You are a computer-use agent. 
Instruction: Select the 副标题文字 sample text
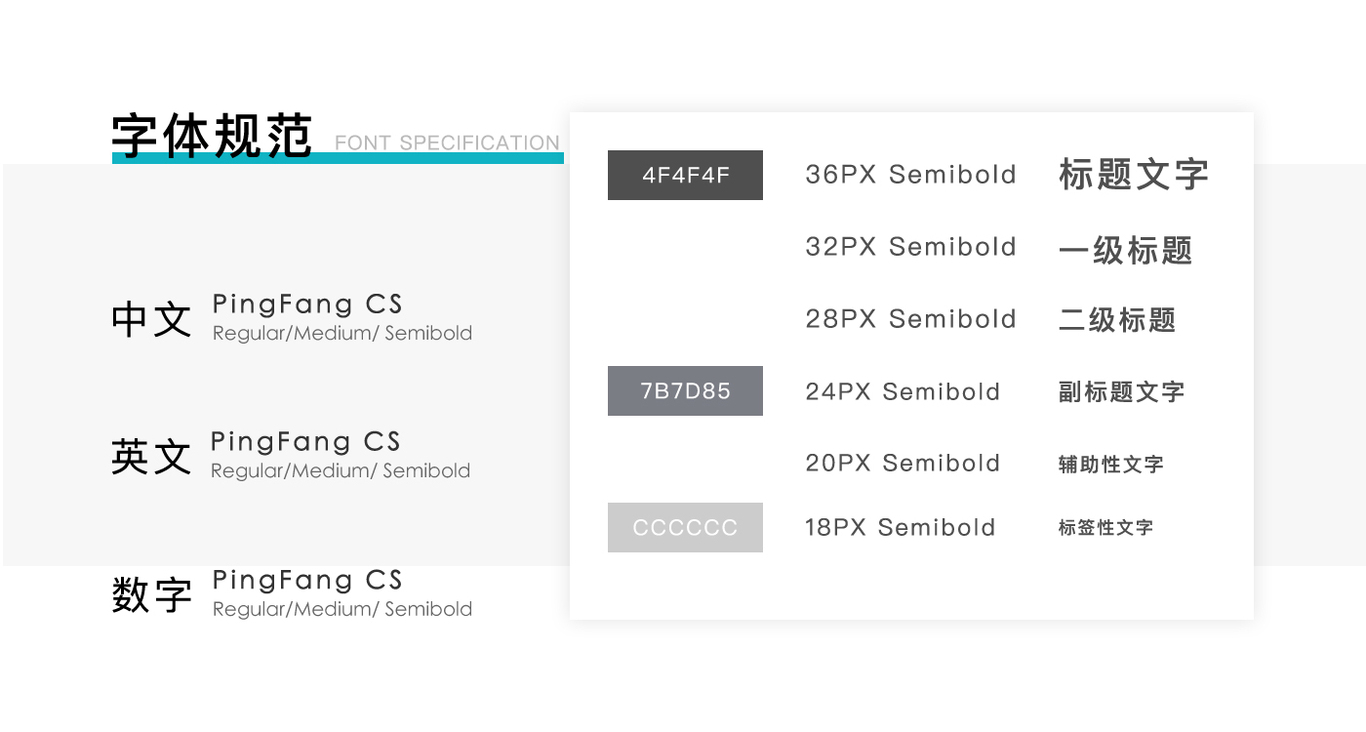pyautogui.click(x=1122, y=391)
